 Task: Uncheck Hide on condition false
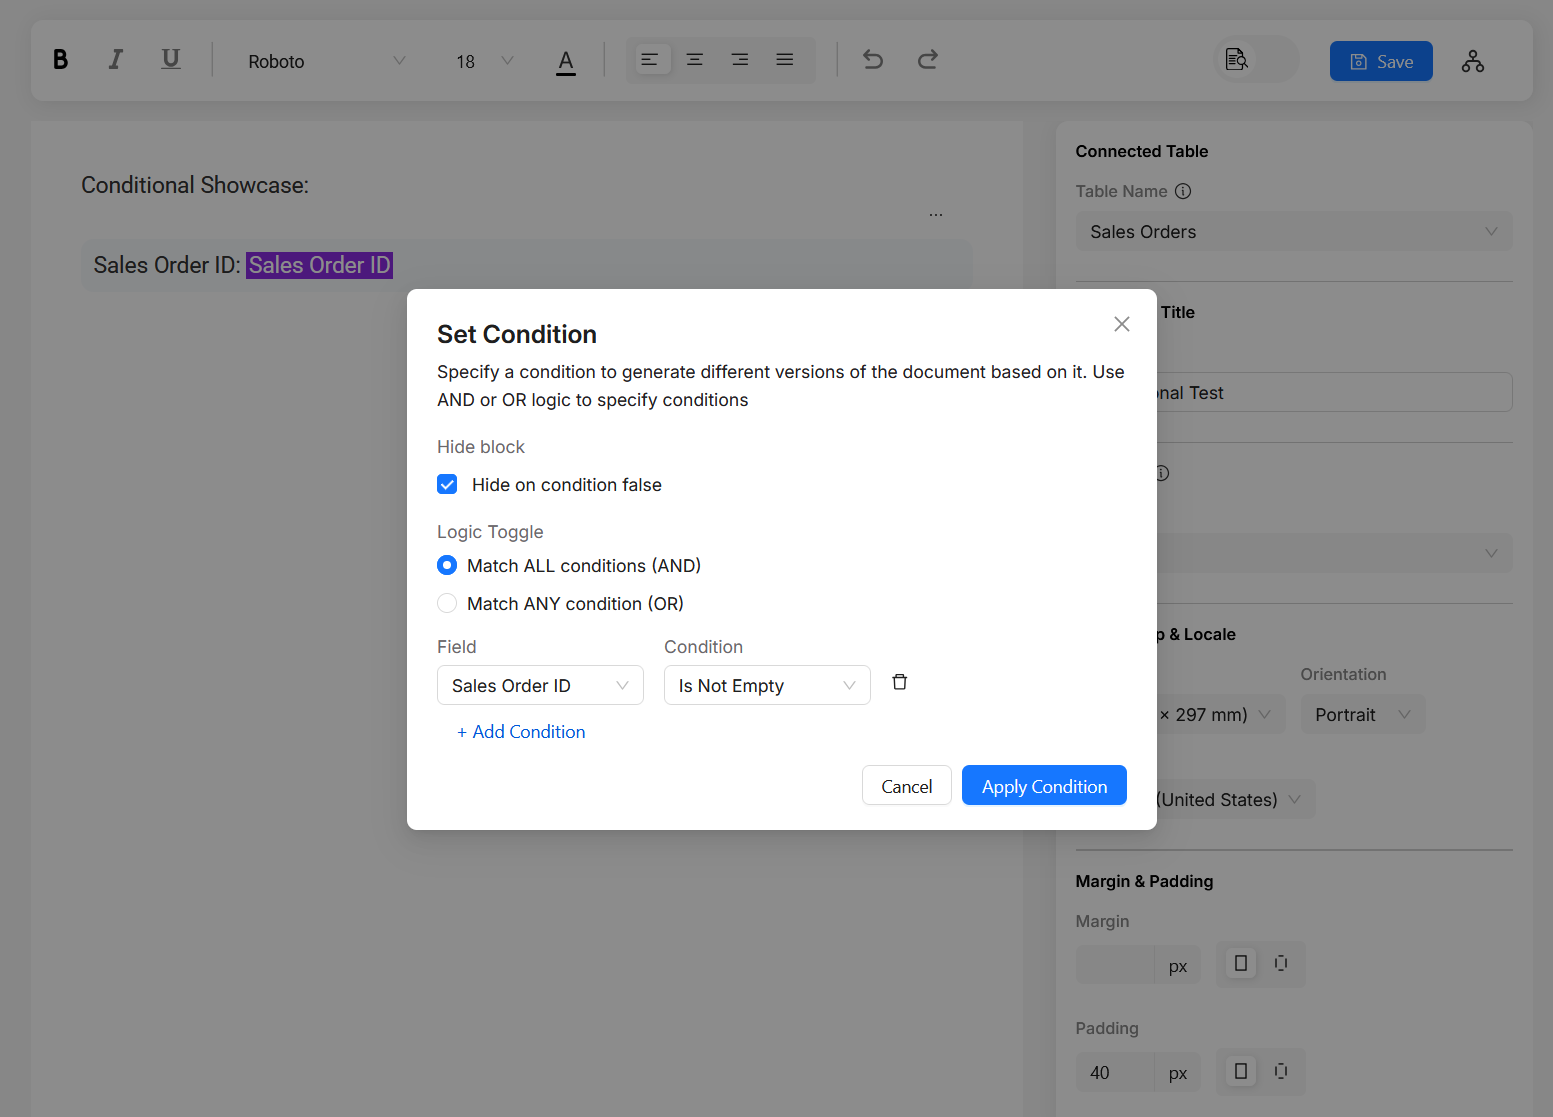pos(447,485)
